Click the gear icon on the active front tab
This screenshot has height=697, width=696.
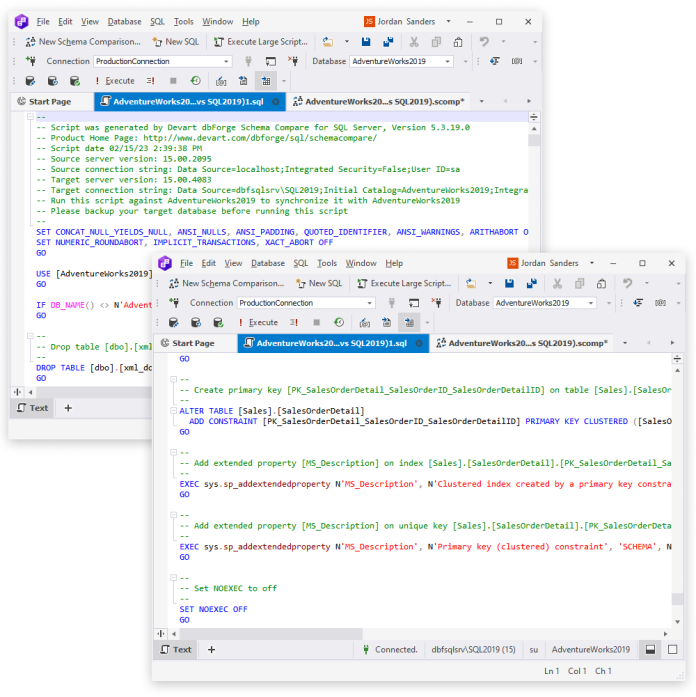pyautogui.click(x=420, y=343)
